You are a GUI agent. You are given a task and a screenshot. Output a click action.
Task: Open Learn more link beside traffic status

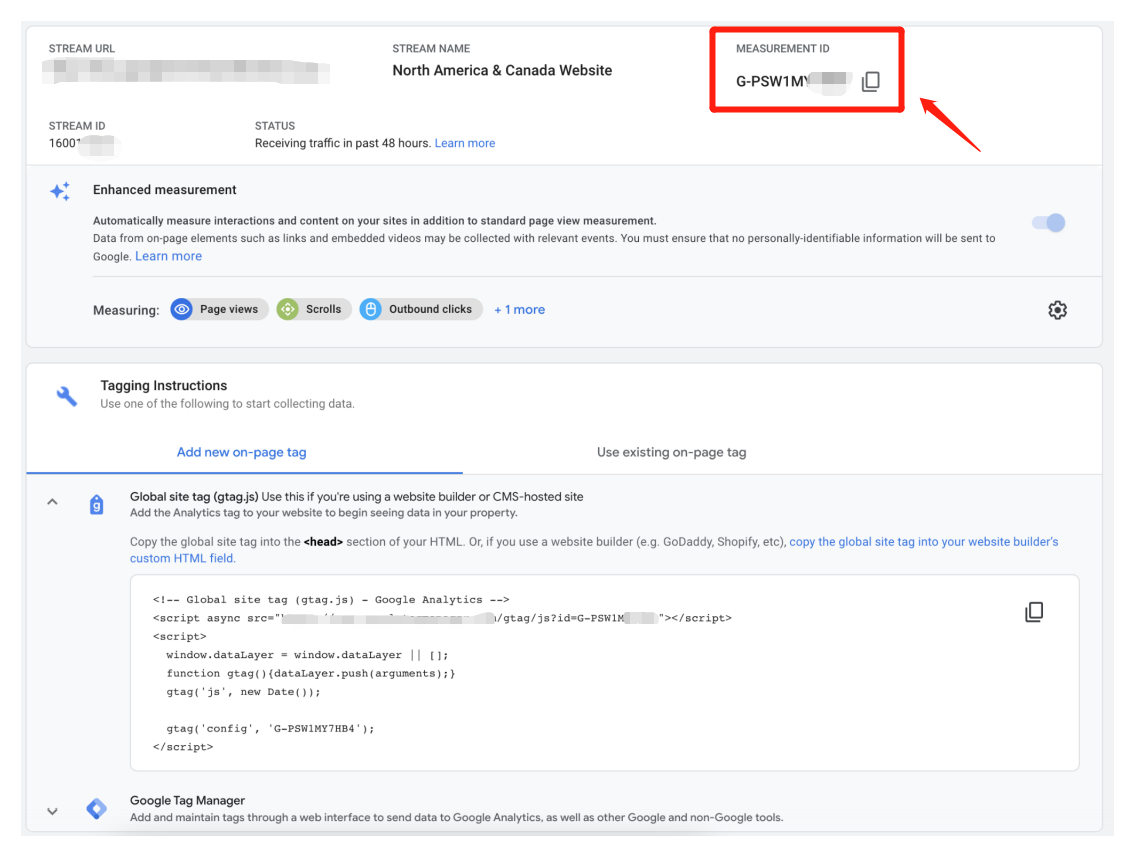[x=465, y=143]
